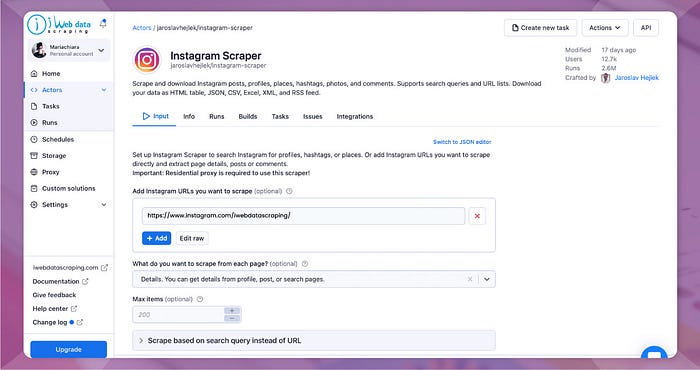Open Custom solutions in the sidebar

69,188
